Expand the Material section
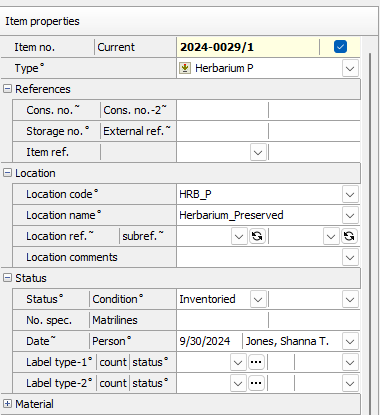The image size is (380, 415). (7, 404)
